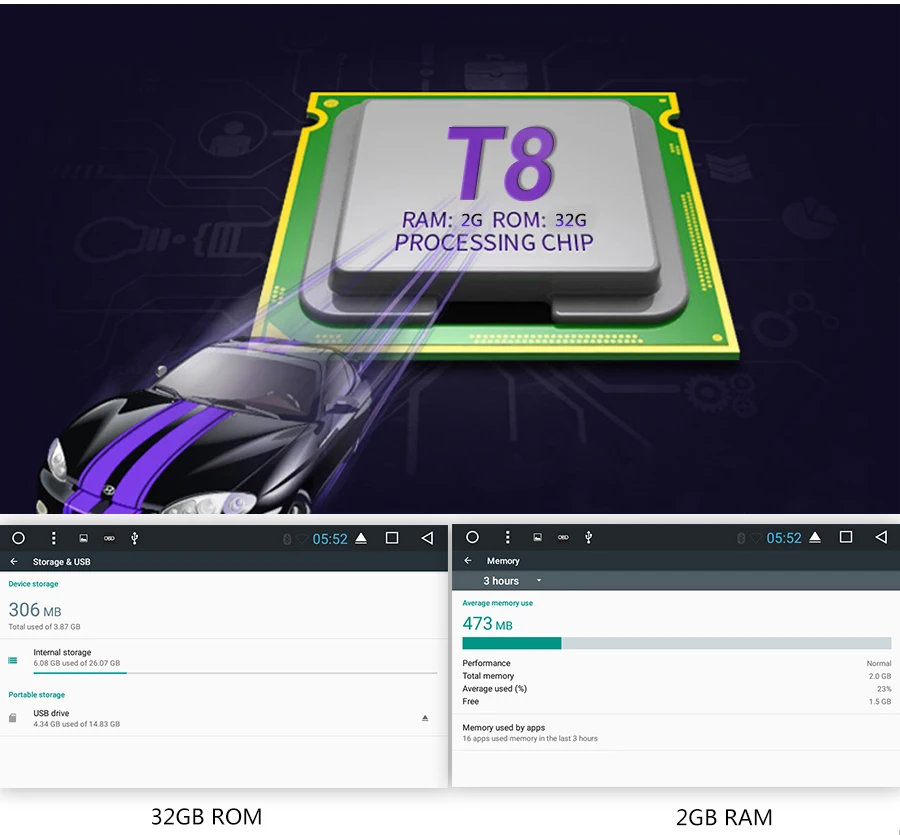Tap the home circle icon in Memory screen
Viewport: 900px width, 835px height.
pos(472,537)
